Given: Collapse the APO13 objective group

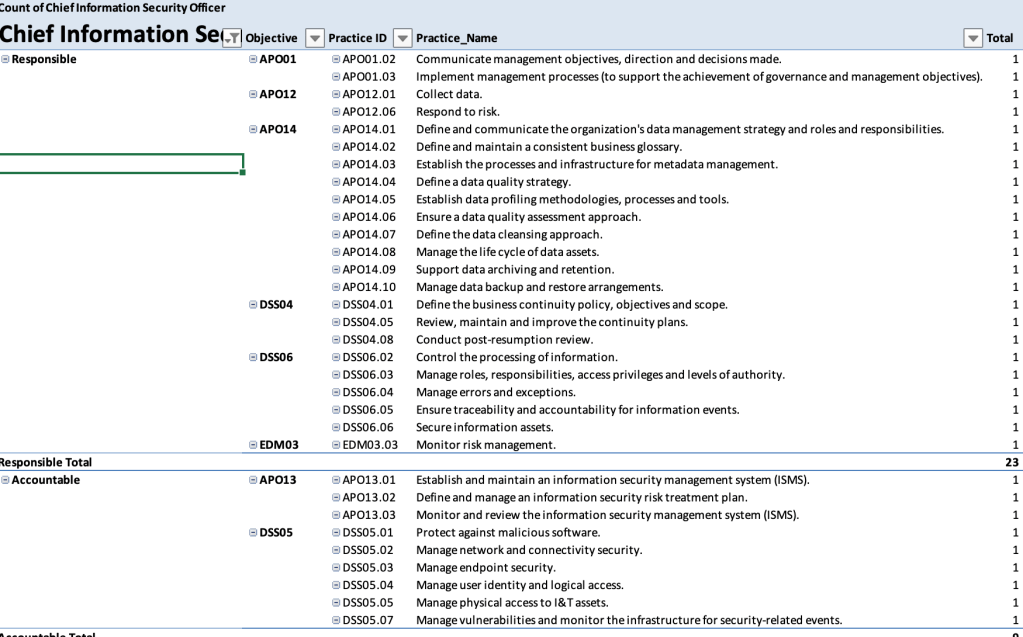Looking at the screenshot, I should 252,480.
